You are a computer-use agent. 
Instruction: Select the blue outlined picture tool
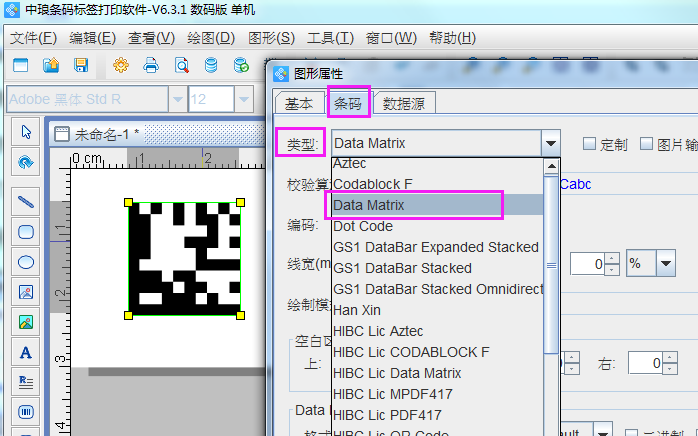[26, 292]
